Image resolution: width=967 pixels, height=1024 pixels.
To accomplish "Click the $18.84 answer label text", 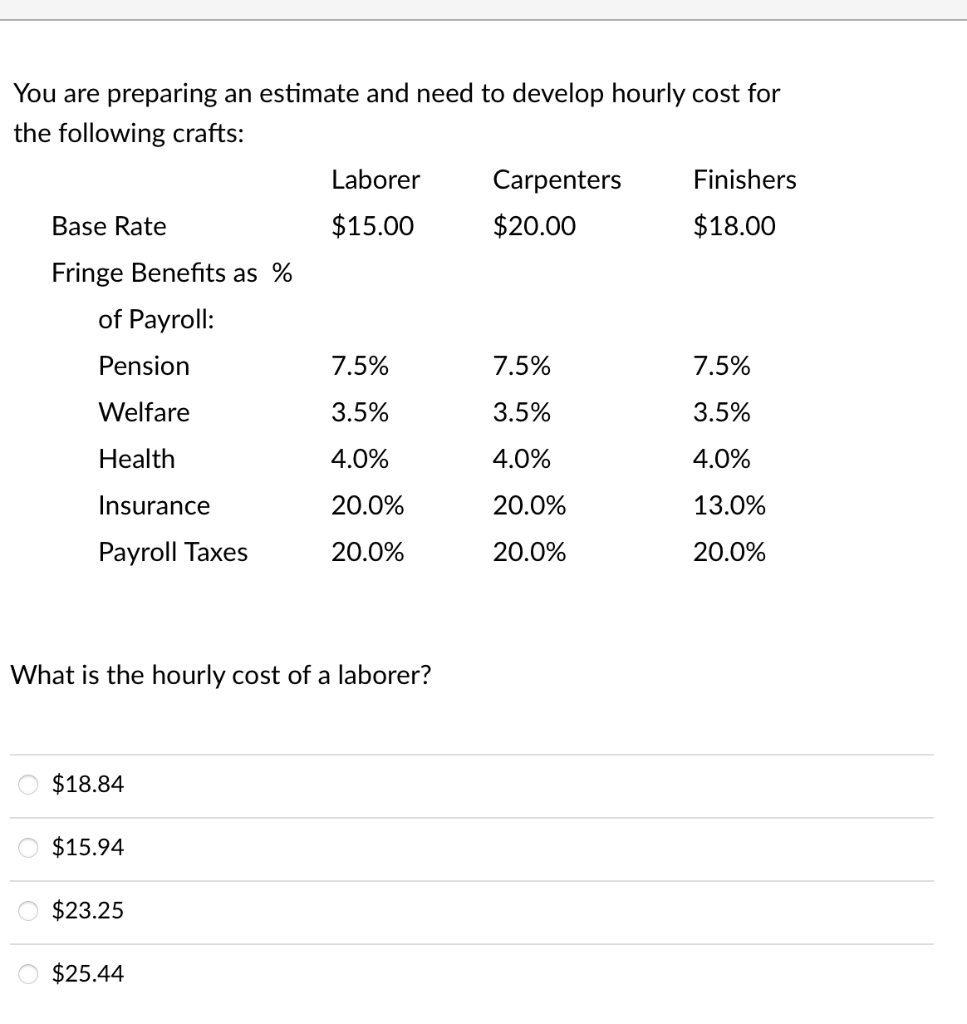I will click(86, 785).
